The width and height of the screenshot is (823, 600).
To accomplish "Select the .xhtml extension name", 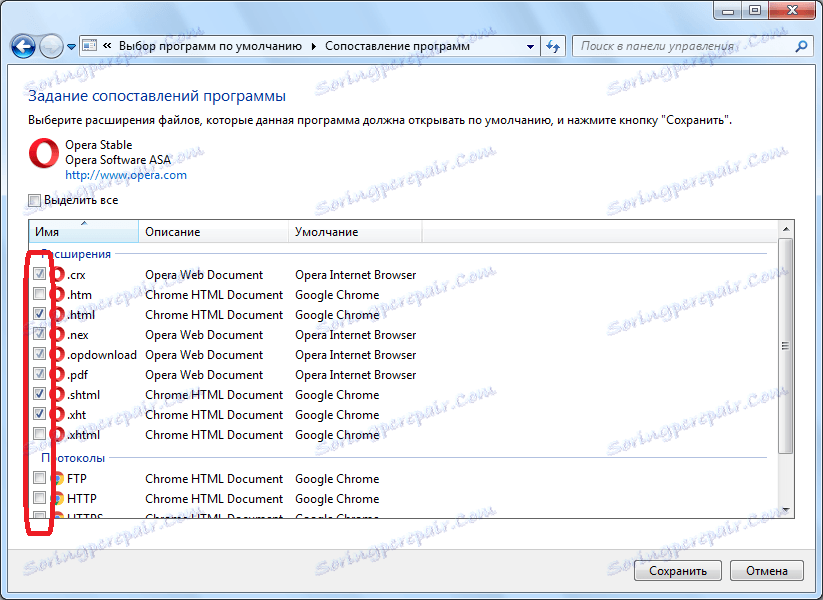I will (x=83, y=435).
